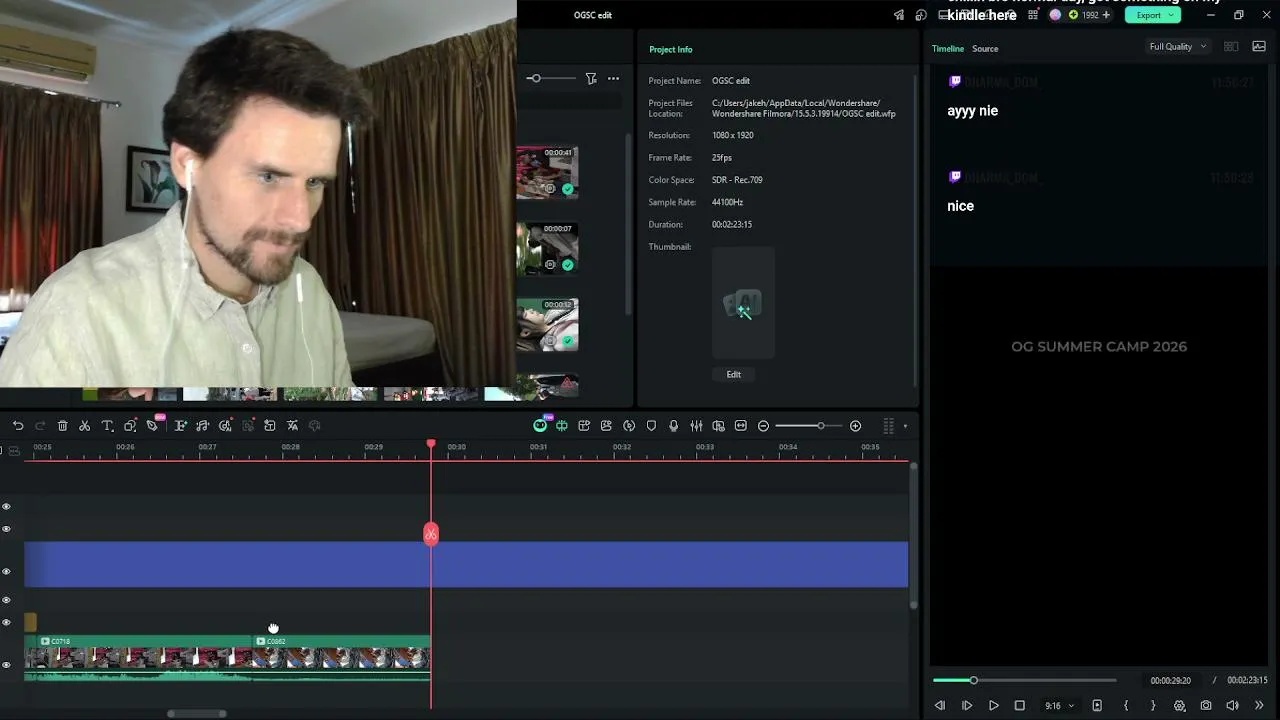The height and width of the screenshot is (720, 1280).
Task: Open the audio music-note tool
Action: pos(202,426)
